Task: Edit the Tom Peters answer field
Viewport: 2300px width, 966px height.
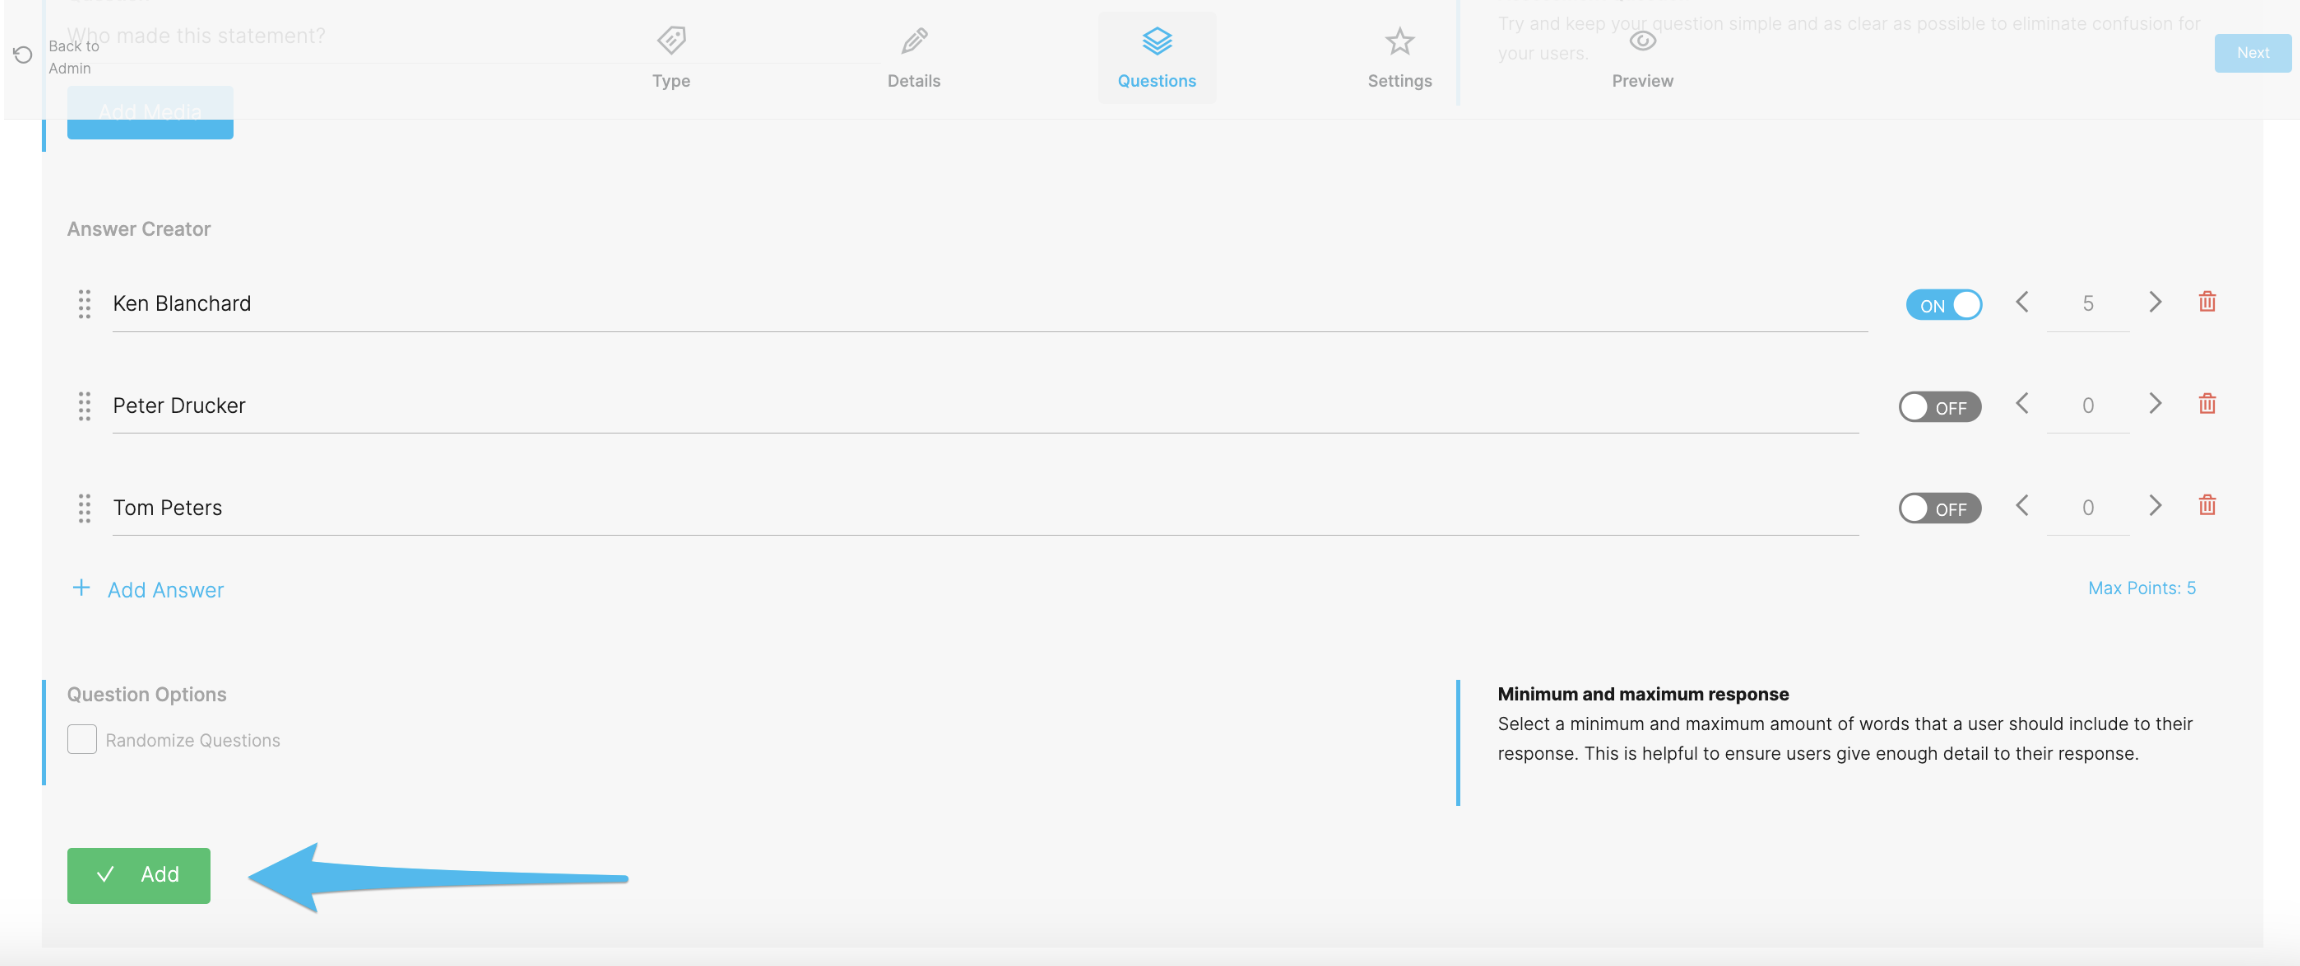Action: (x=986, y=508)
